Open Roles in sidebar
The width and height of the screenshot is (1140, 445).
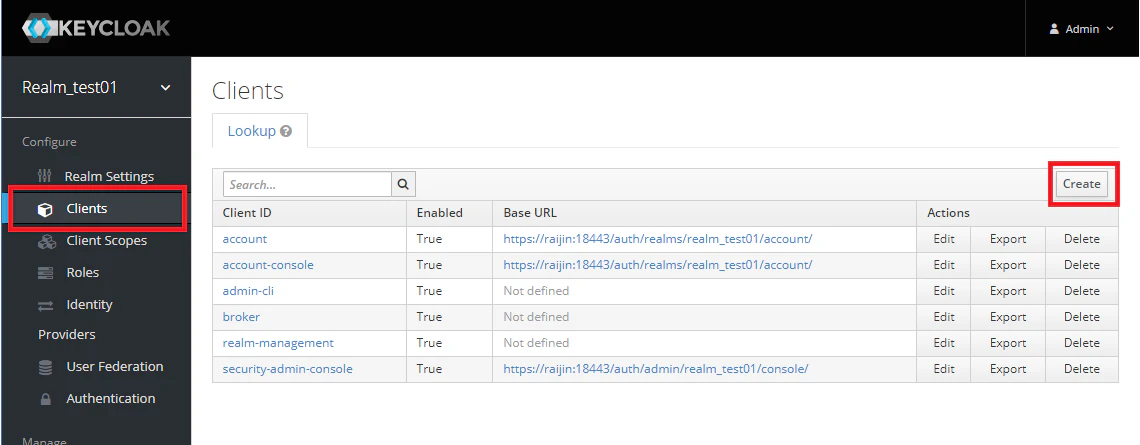[82, 273]
